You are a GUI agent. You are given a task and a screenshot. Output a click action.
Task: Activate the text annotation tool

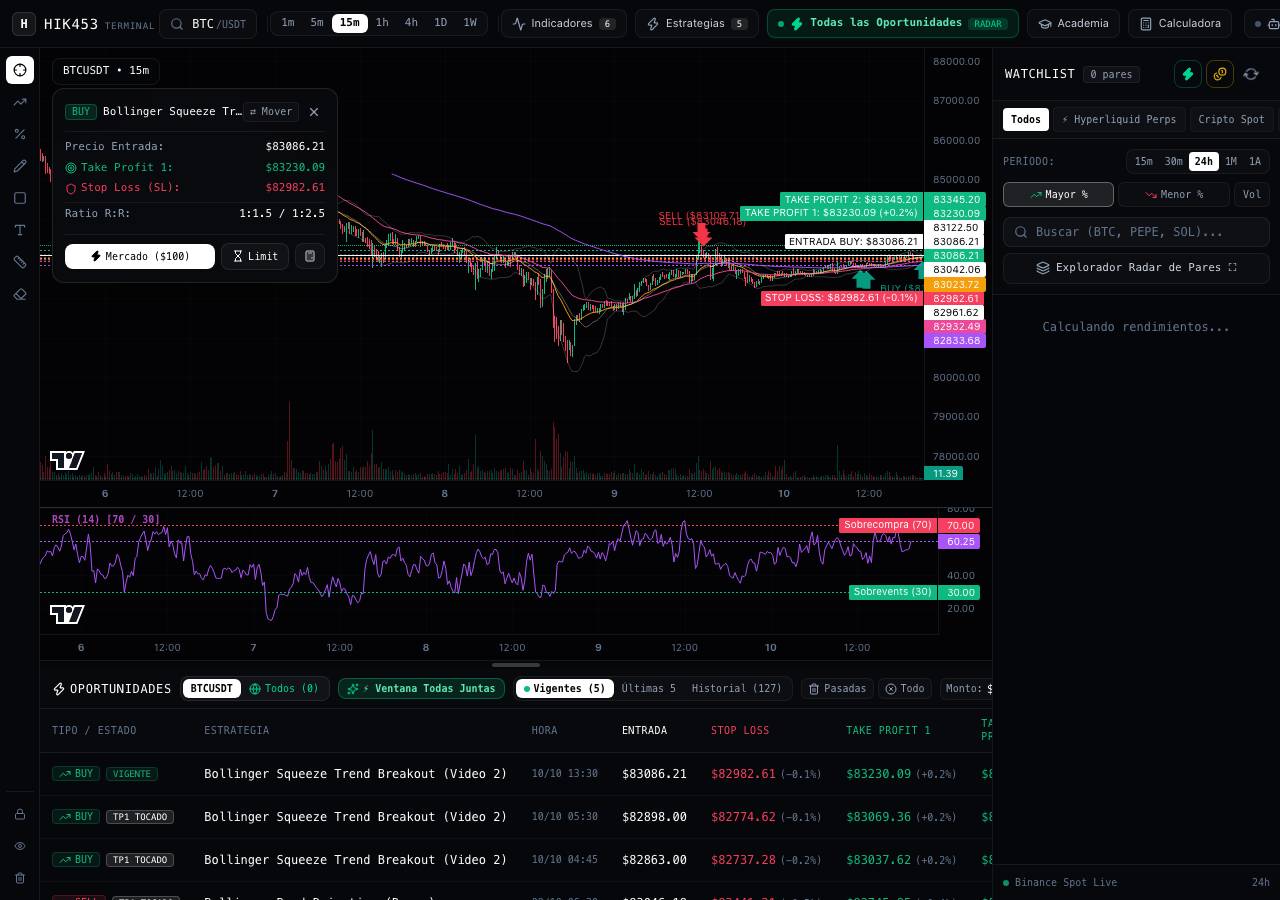[20, 230]
